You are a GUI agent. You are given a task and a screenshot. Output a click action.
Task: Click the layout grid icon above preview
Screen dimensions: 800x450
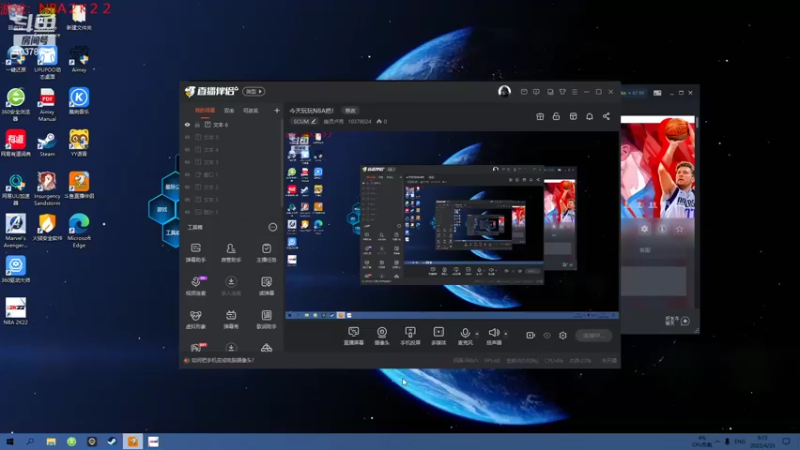(573, 116)
